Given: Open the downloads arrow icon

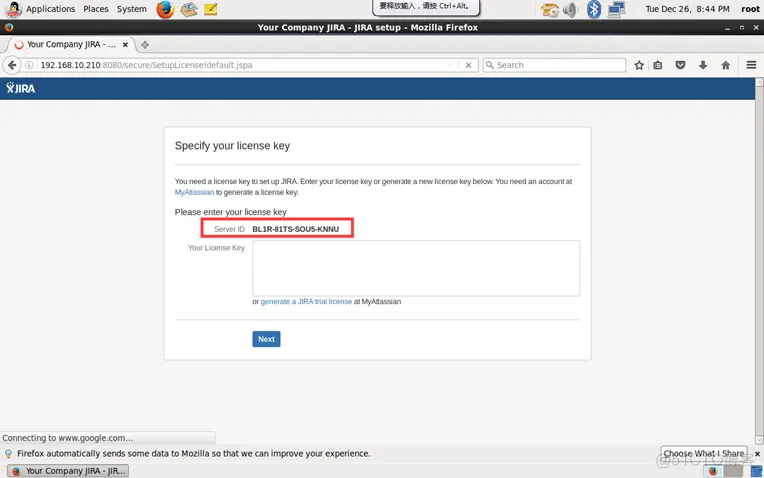Looking at the screenshot, I should pos(703,65).
